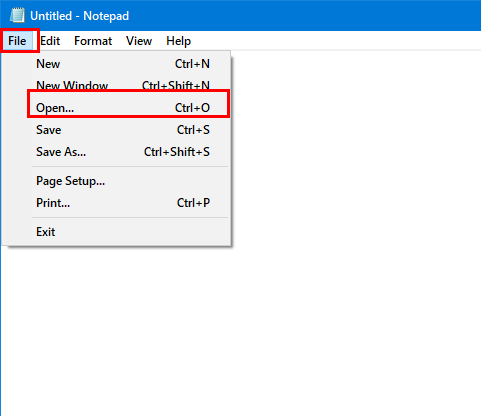Click the Ctrl+P shortcut label
Viewport: 481px width, 416px height.
(193, 203)
